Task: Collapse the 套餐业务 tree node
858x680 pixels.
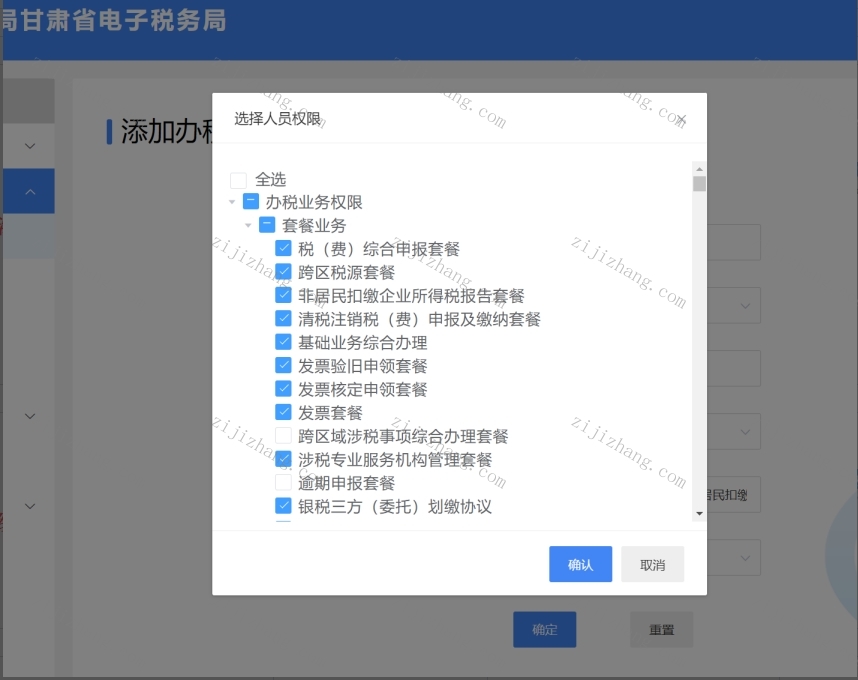Action: tap(248, 225)
